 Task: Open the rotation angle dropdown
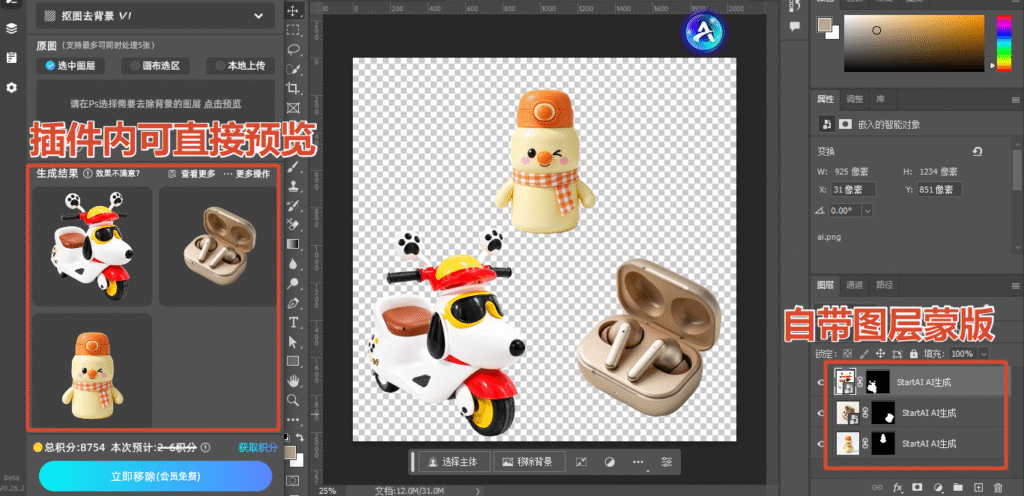(x=868, y=211)
